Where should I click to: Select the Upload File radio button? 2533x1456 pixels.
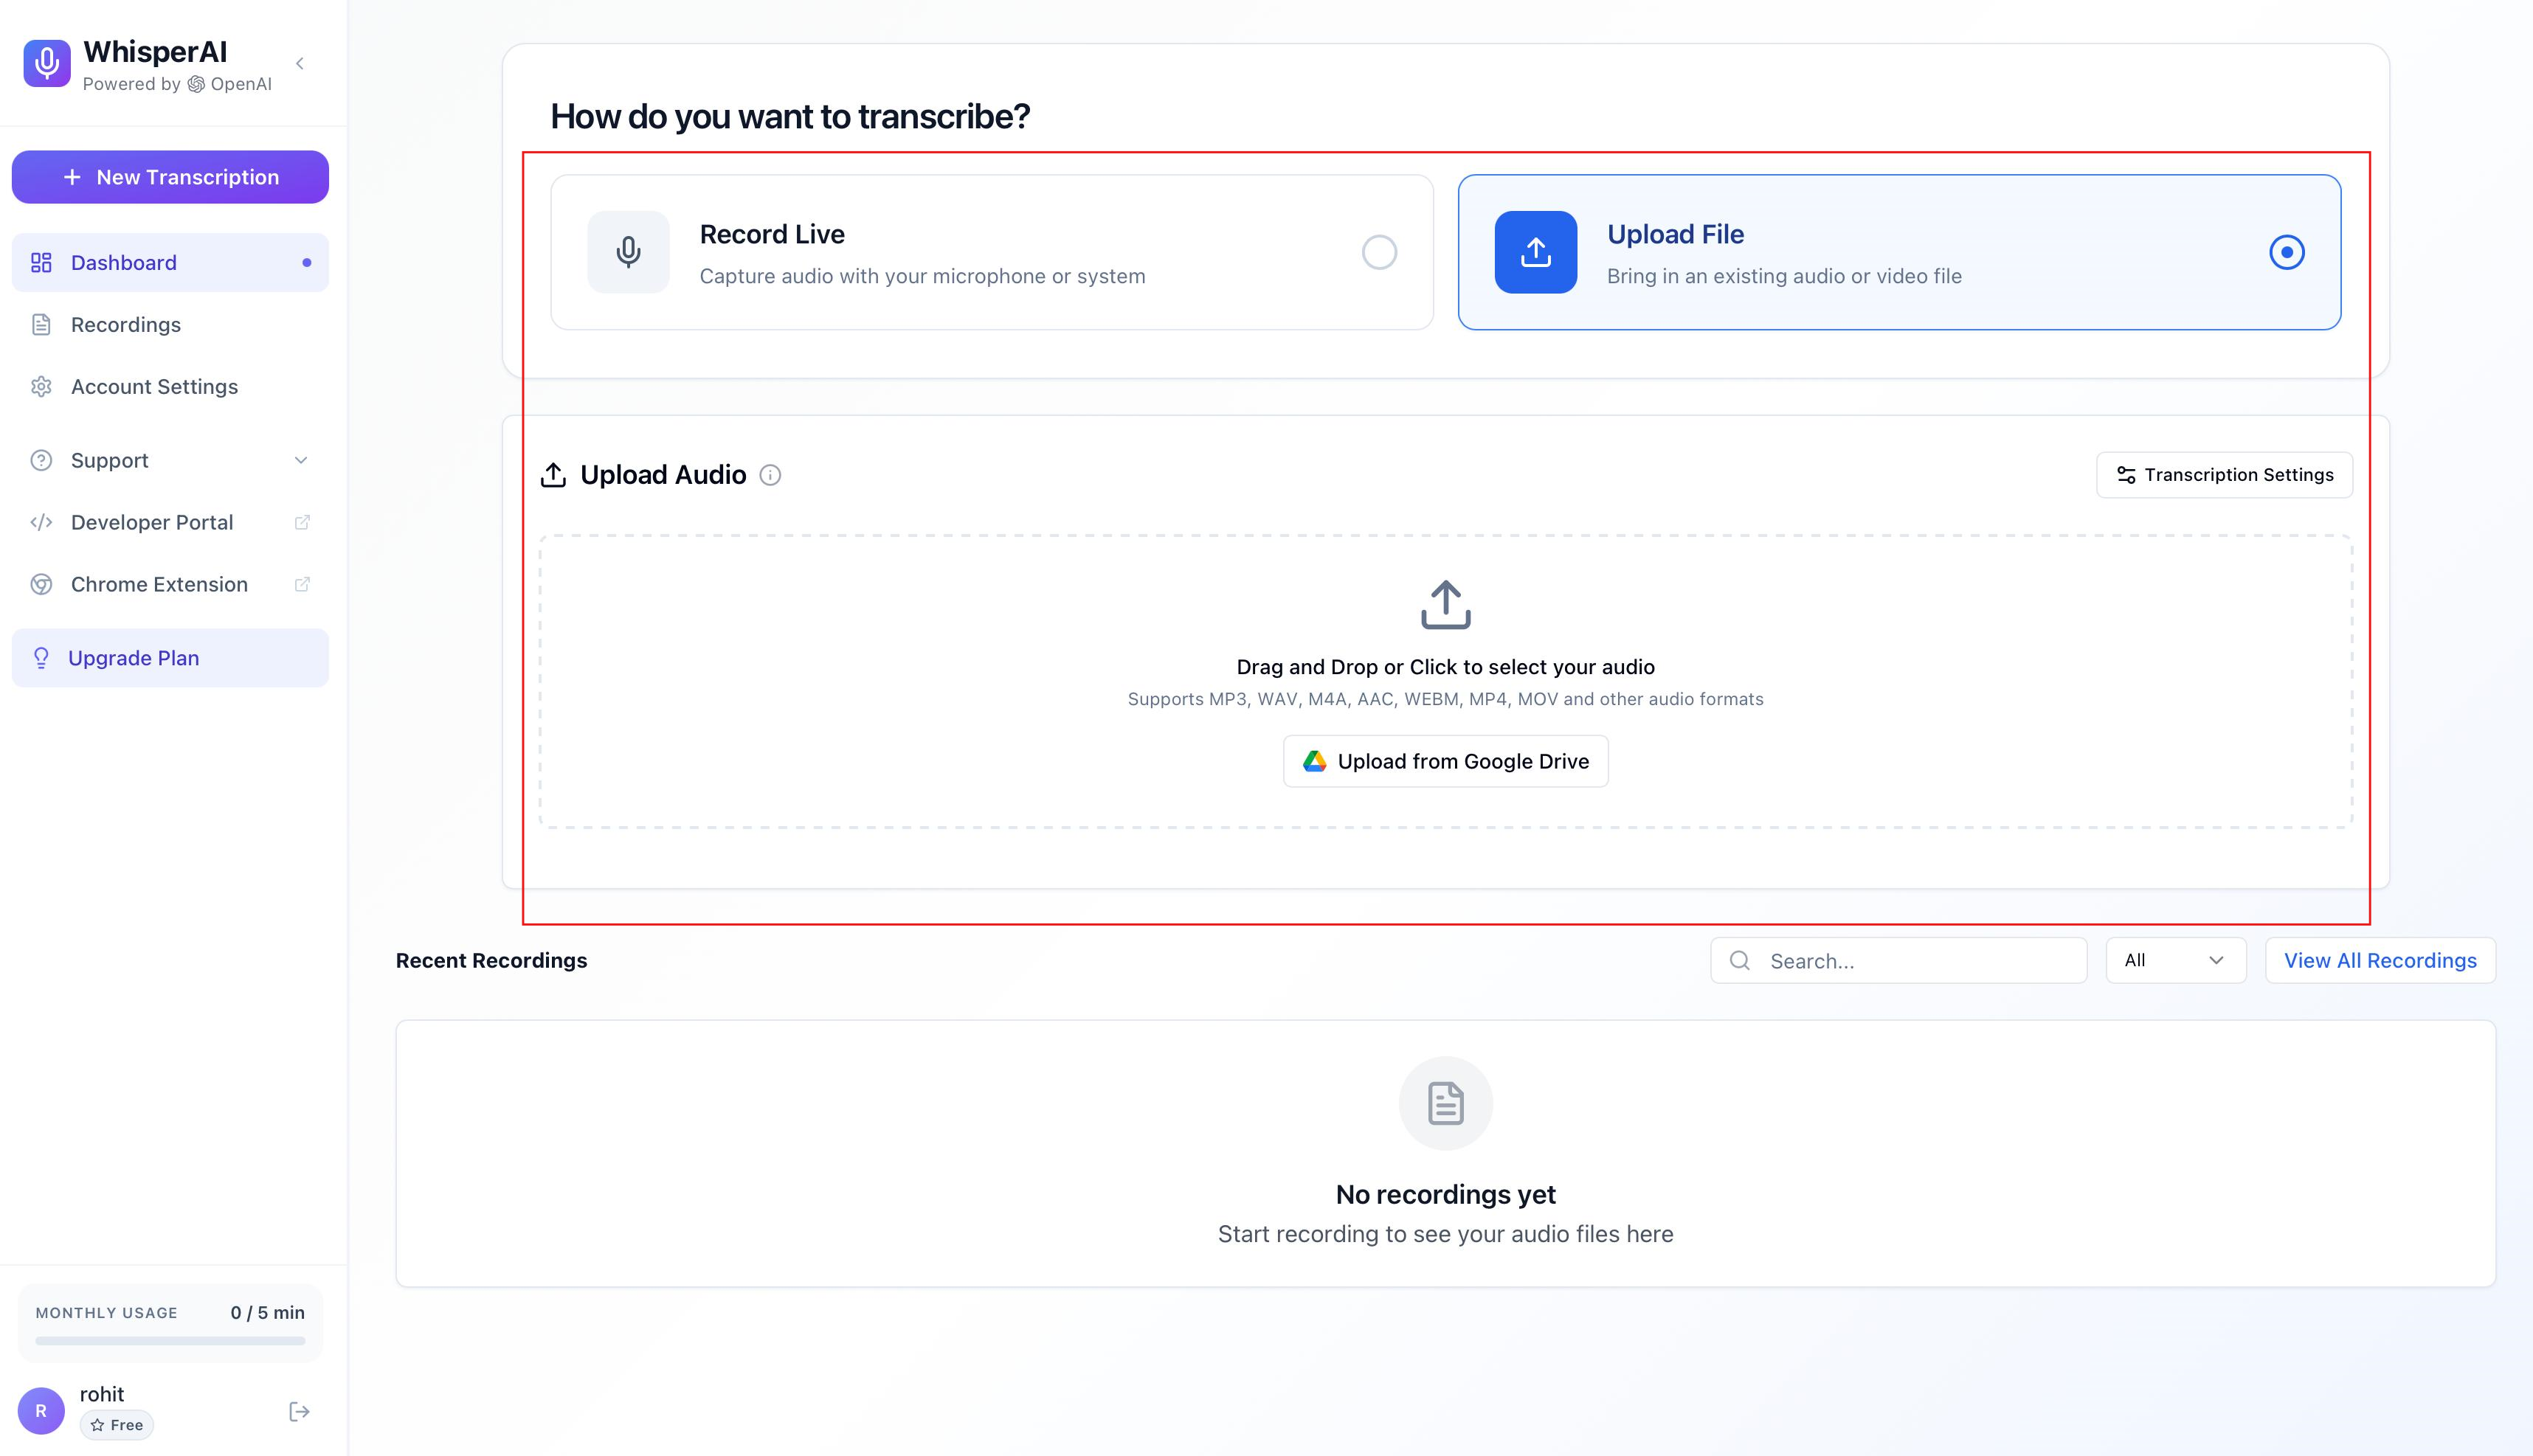click(x=2287, y=252)
